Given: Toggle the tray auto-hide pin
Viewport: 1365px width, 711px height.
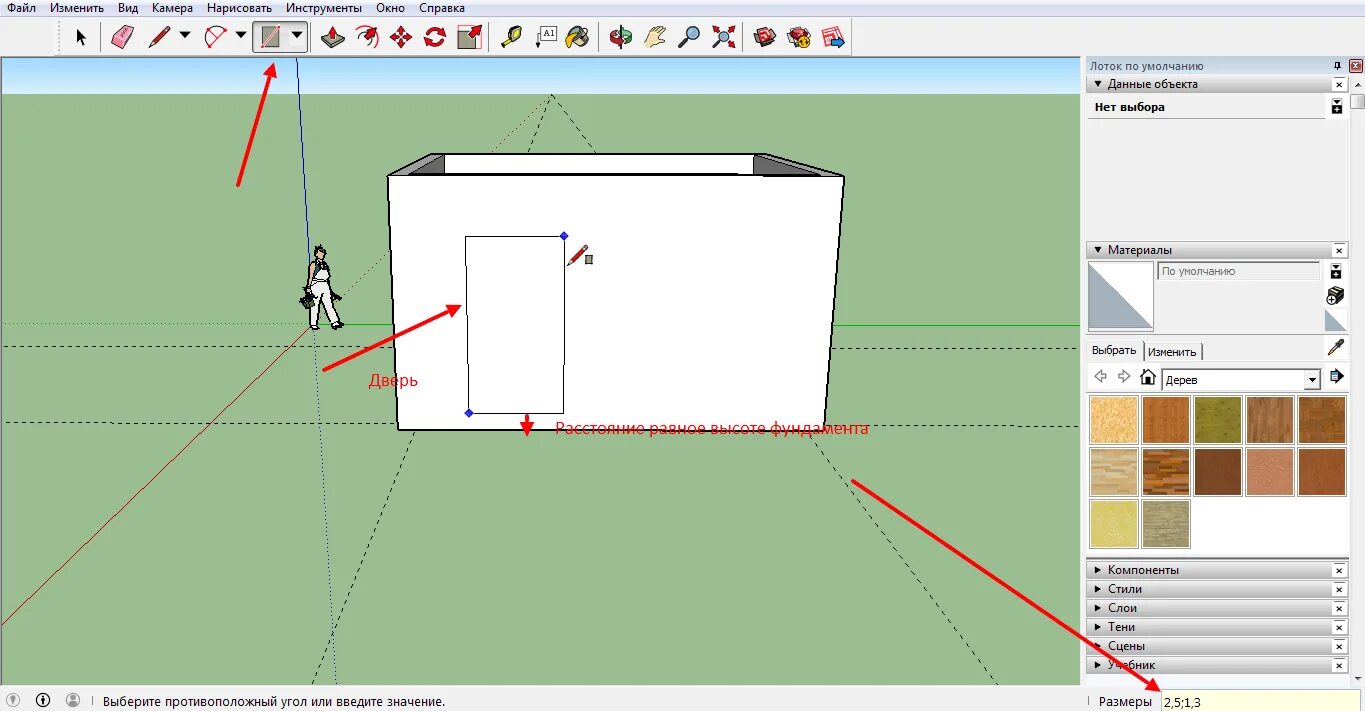Looking at the screenshot, I should pyautogui.click(x=1338, y=65).
